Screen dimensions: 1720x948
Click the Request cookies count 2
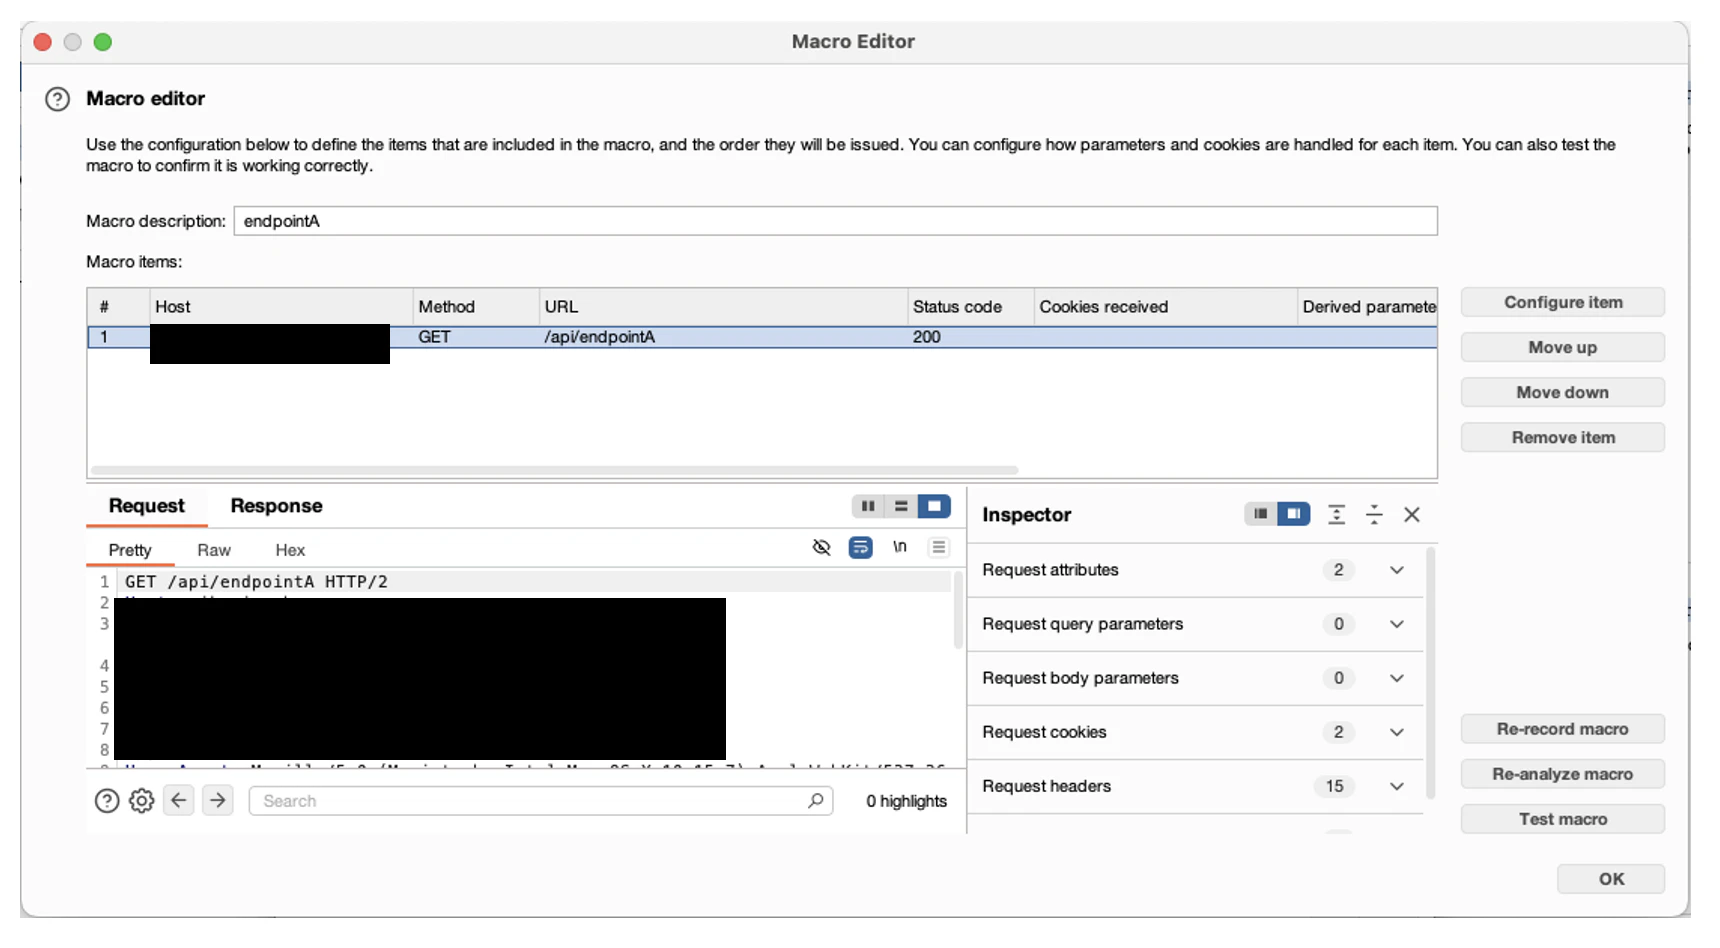tap(1339, 732)
